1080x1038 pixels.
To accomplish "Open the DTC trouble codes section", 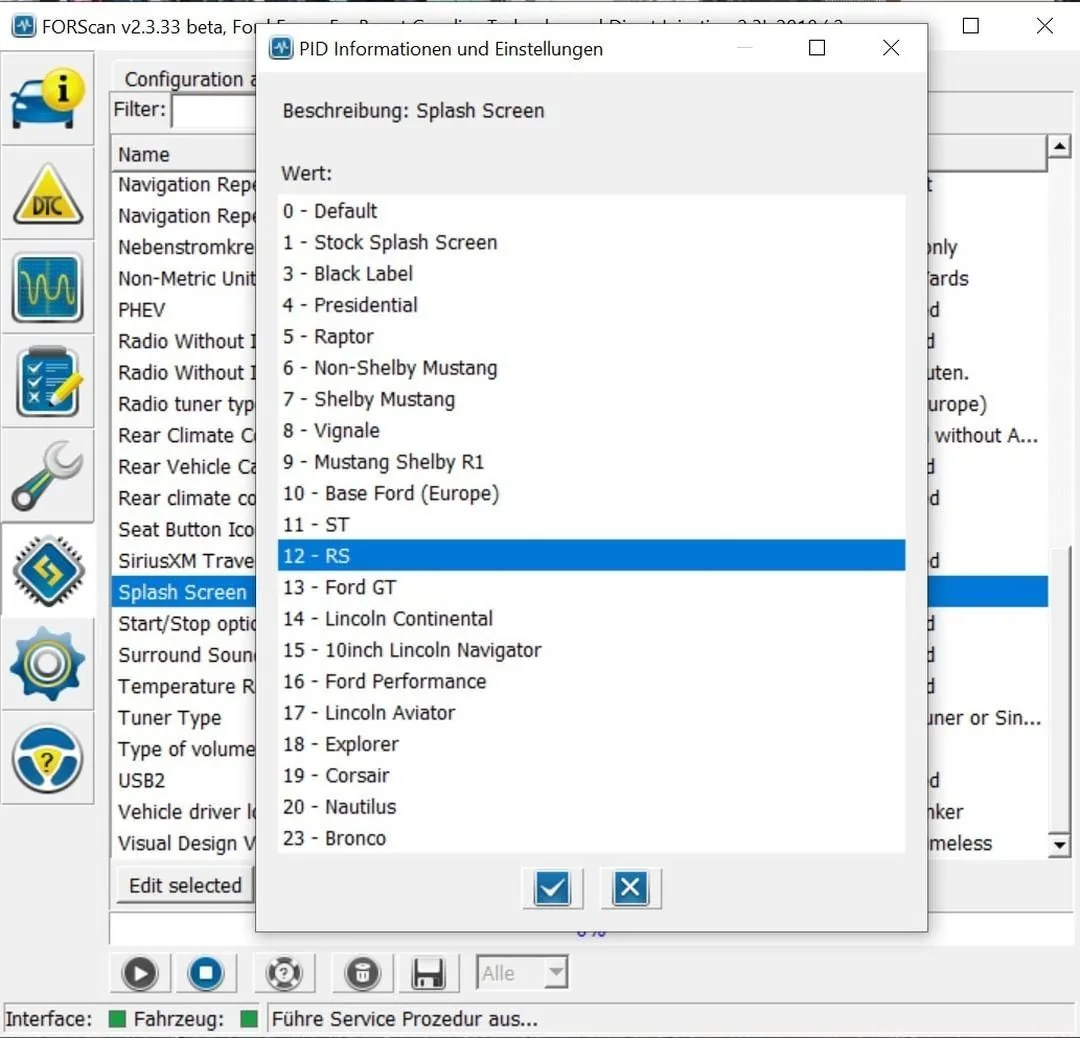I will (x=48, y=194).
